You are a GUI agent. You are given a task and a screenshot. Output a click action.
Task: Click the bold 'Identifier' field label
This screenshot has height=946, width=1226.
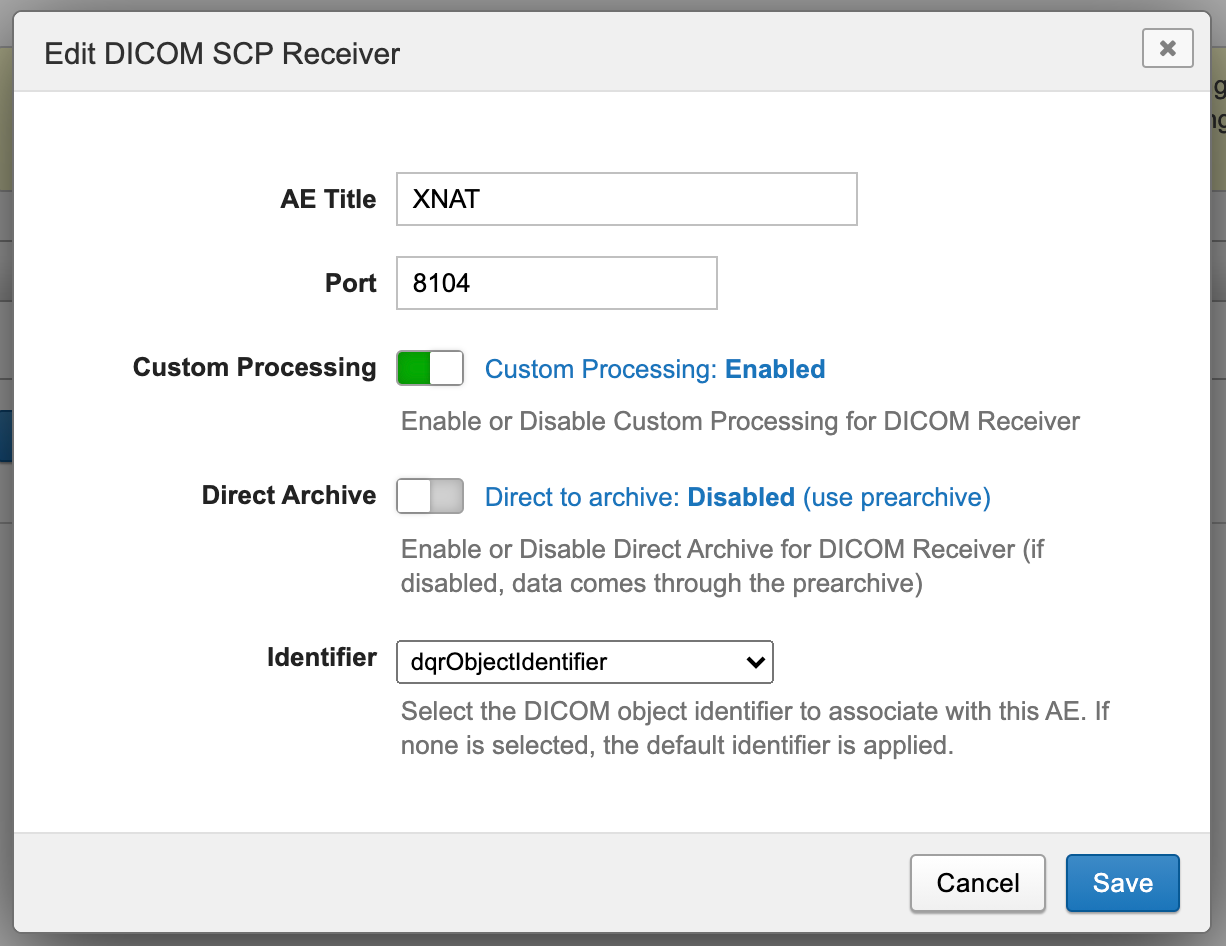[x=321, y=657]
